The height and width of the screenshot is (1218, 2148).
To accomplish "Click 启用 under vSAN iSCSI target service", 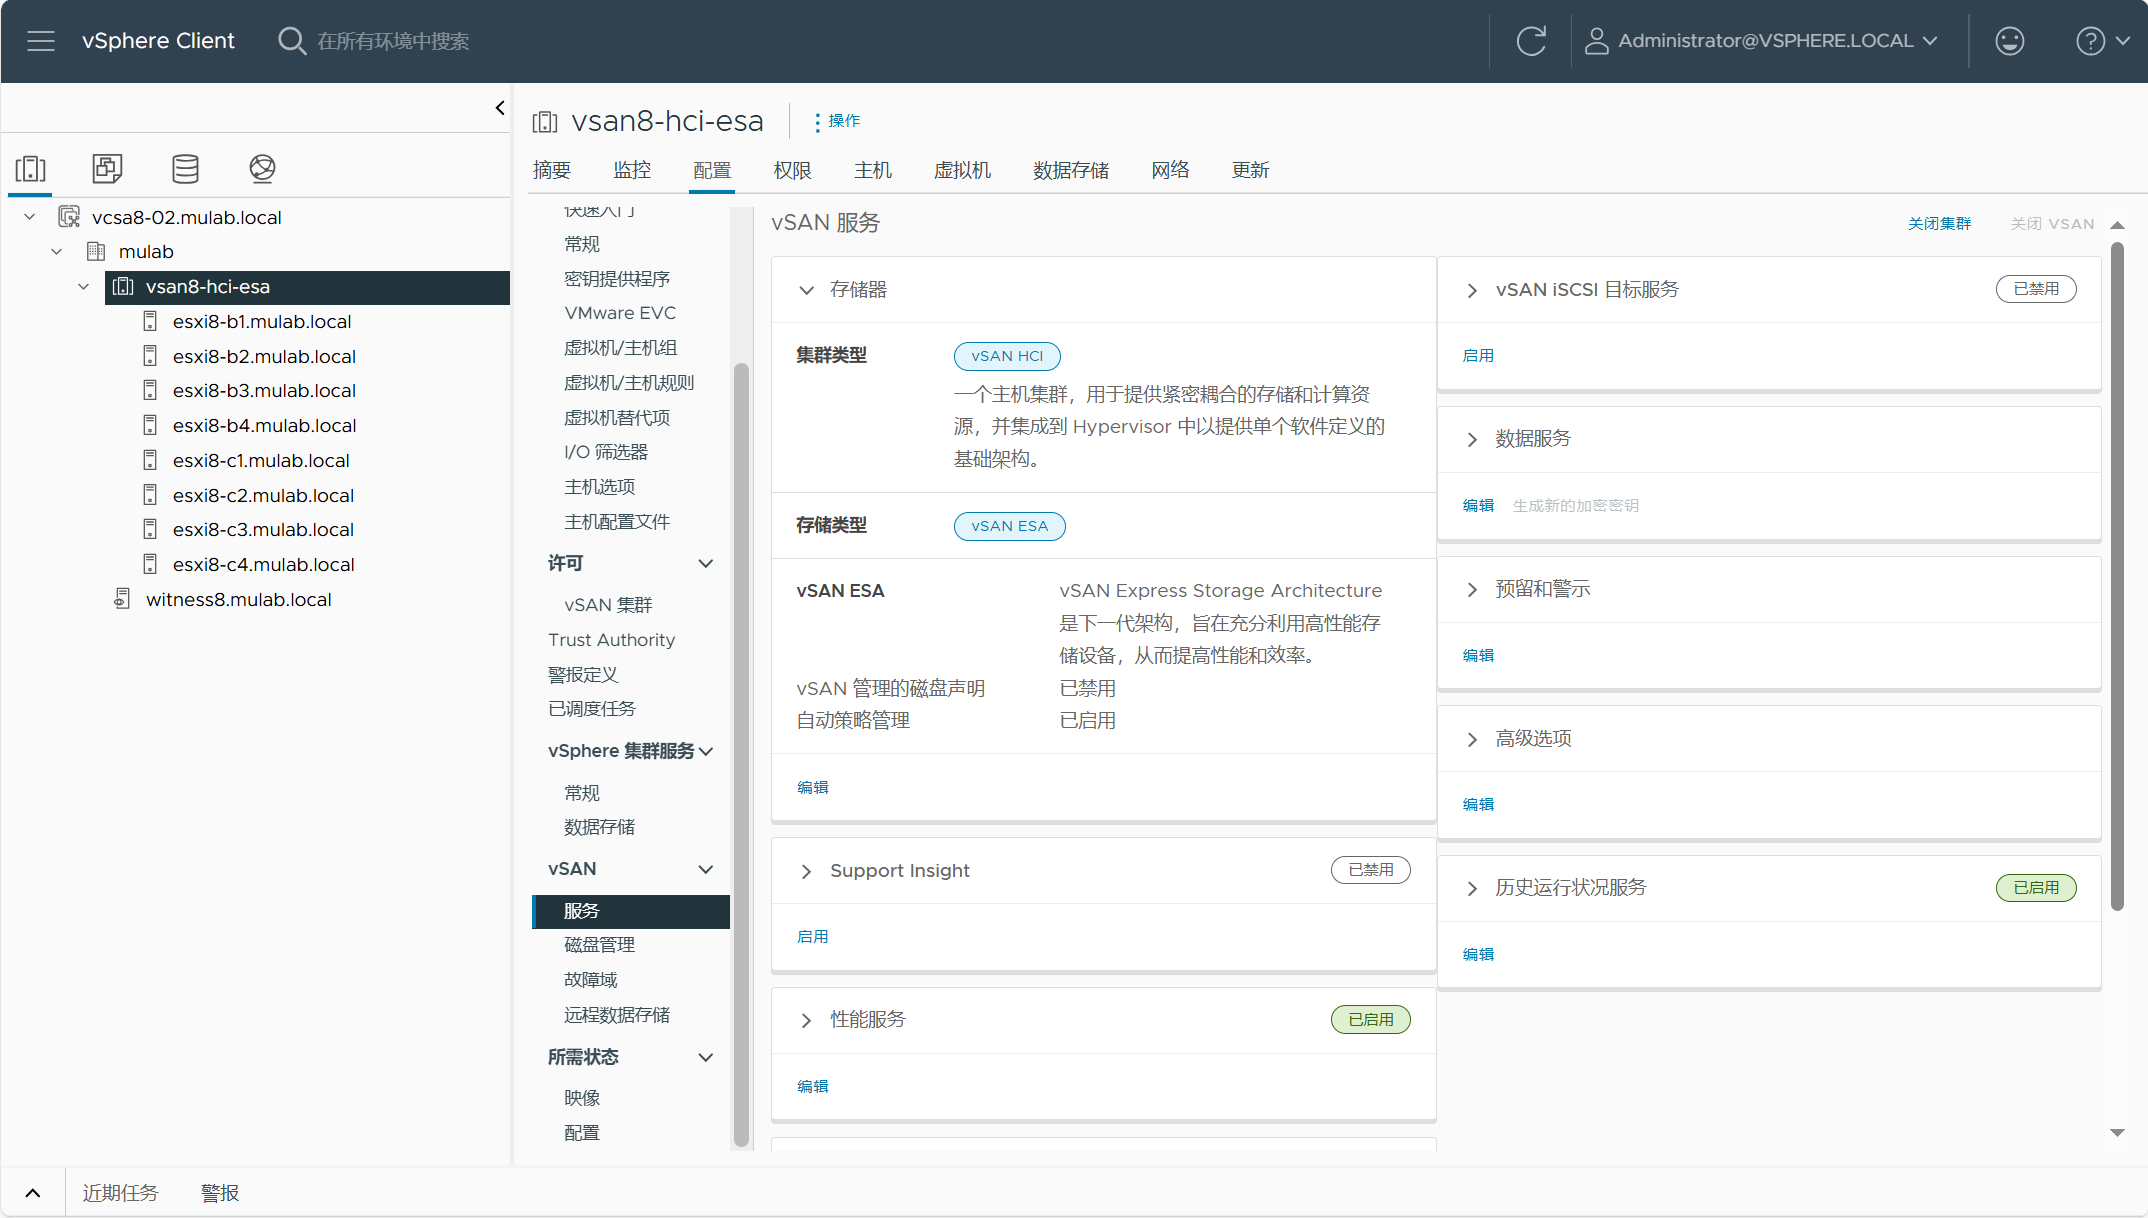I will 1478,356.
